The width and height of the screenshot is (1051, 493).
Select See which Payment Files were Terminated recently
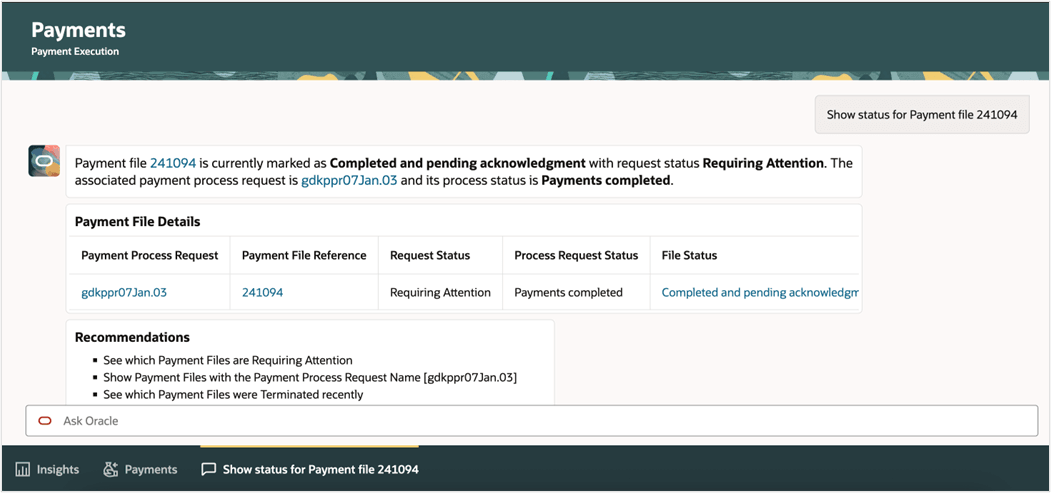[233, 395]
